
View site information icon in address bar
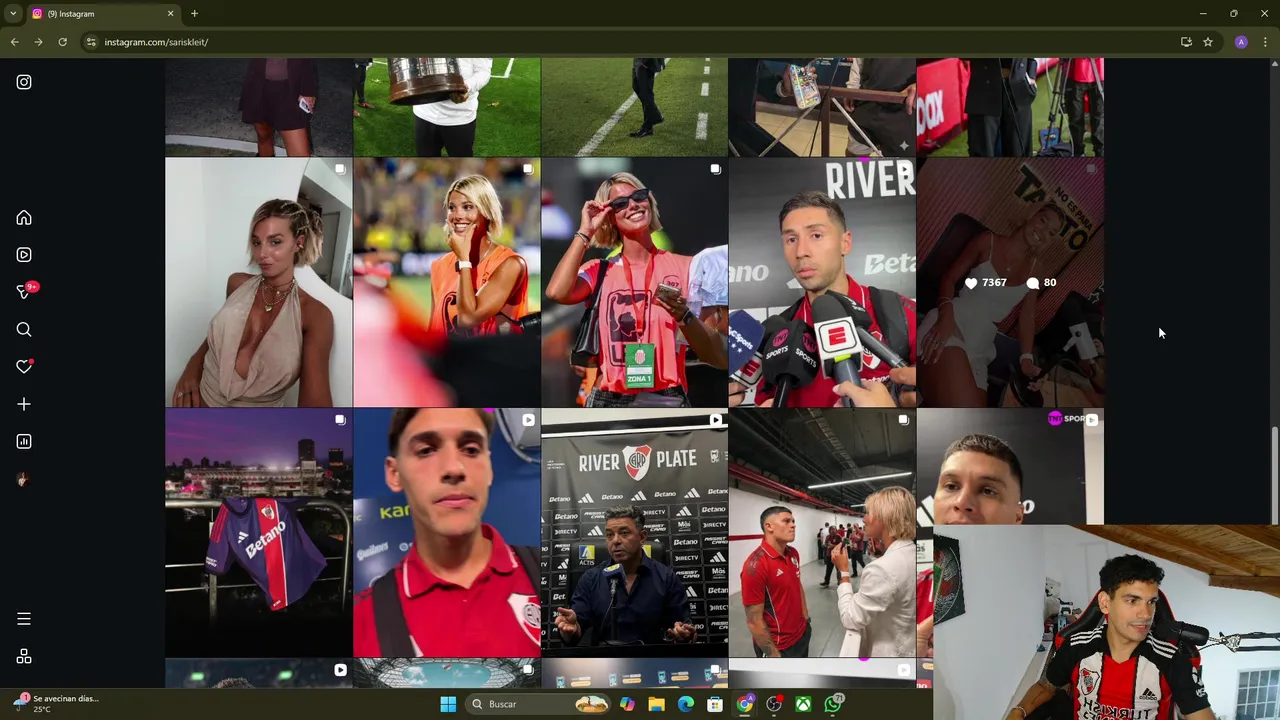pos(91,42)
